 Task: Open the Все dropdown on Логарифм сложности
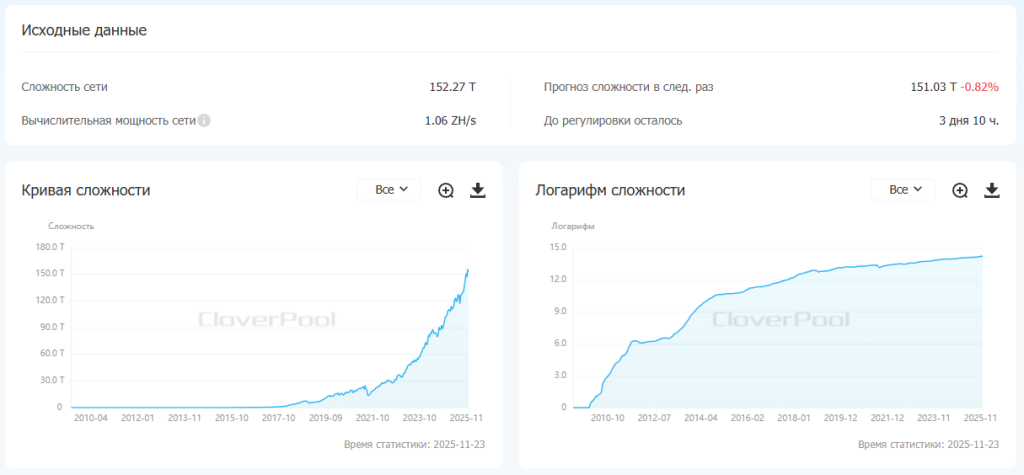(903, 190)
